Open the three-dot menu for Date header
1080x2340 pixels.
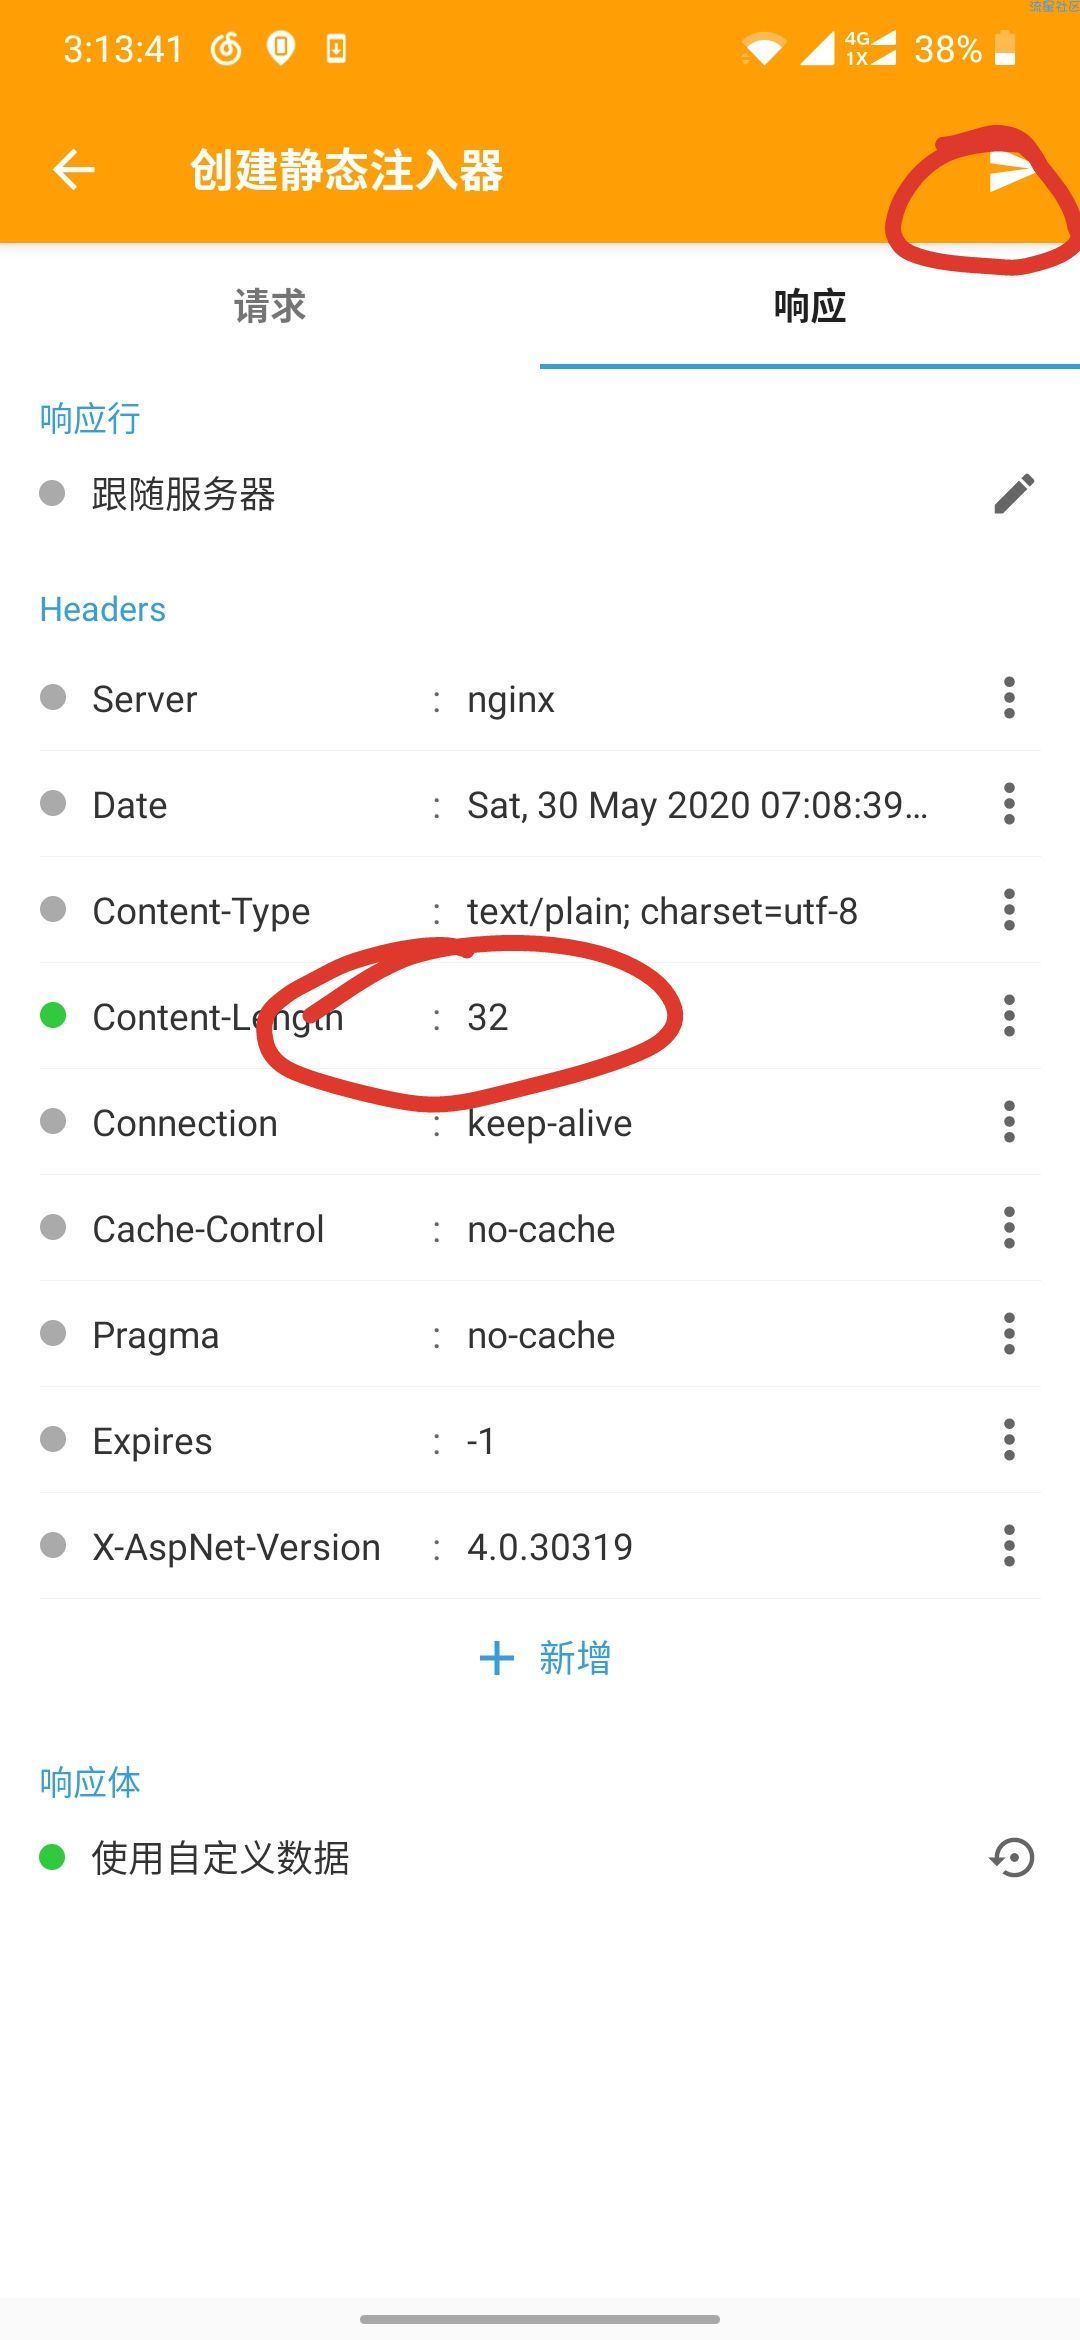[1009, 804]
